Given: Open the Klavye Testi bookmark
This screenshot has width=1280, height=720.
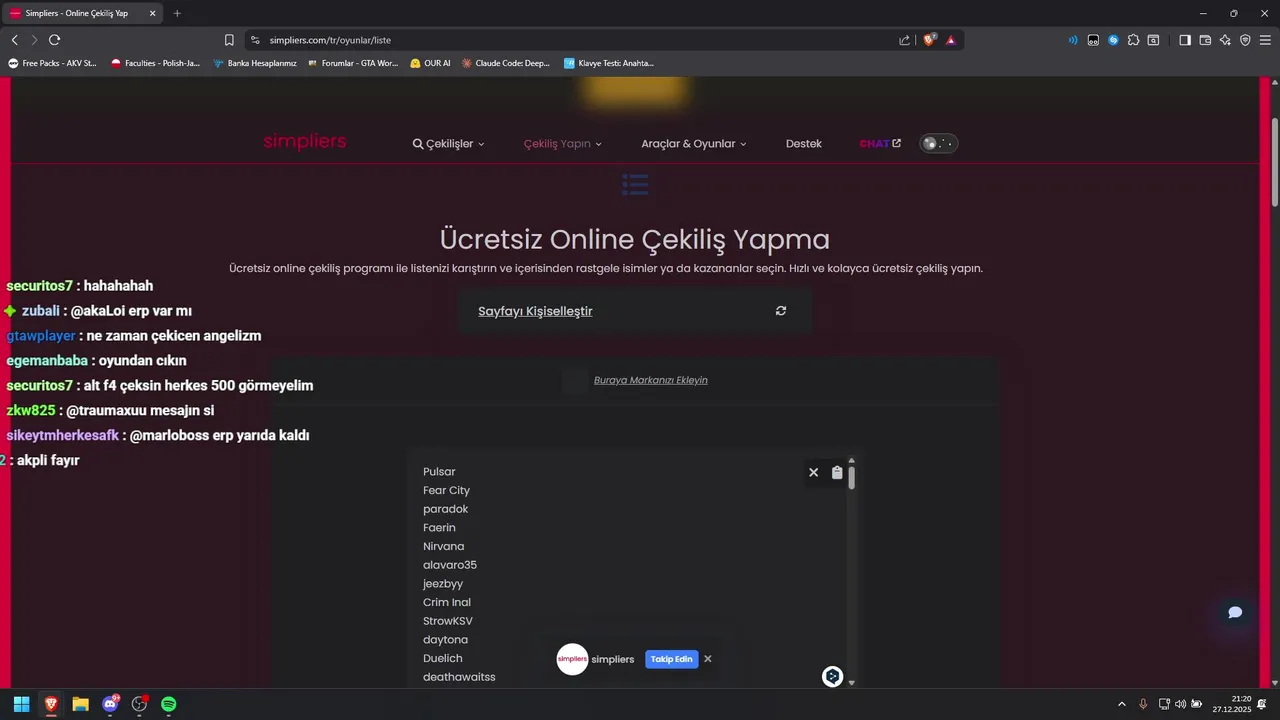Looking at the screenshot, I should pyautogui.click(x=609, y=63).
